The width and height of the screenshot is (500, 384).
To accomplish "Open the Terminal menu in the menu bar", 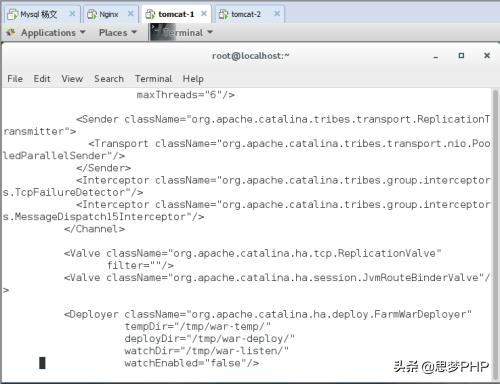I will tap(153, 79).
